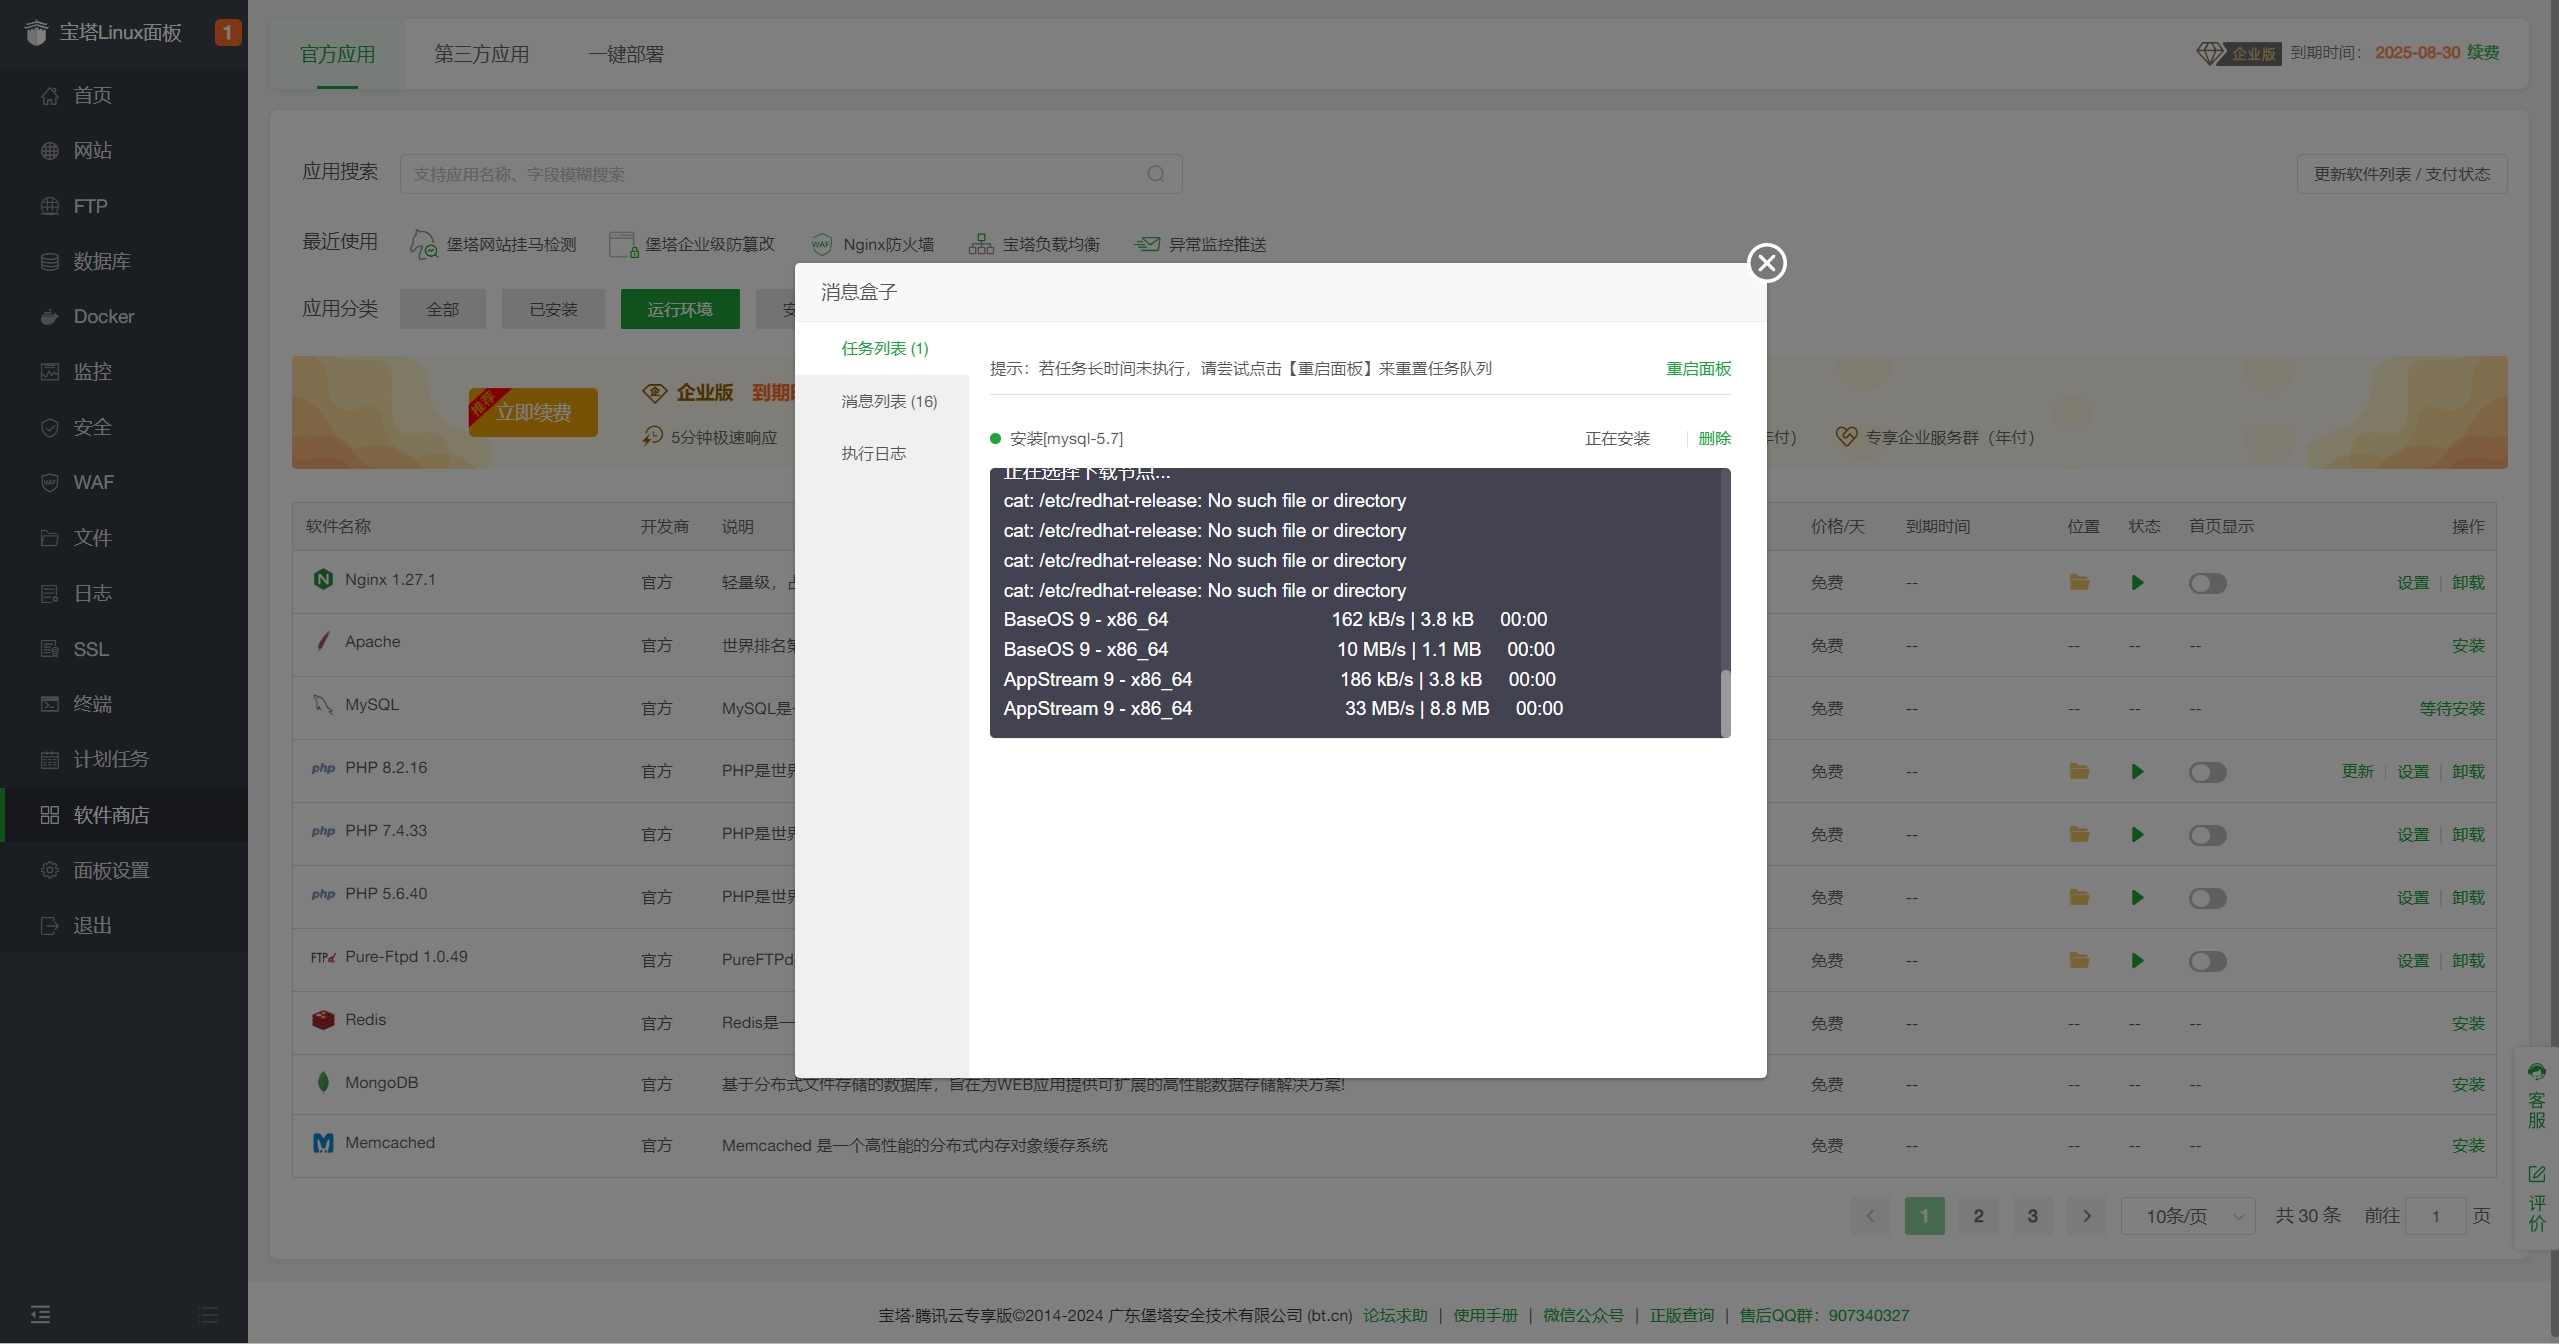The image size is (2559, 1344).
Task: Open Nginx folder location icon
Action: pyautogui.click(x=2079, y=582)
